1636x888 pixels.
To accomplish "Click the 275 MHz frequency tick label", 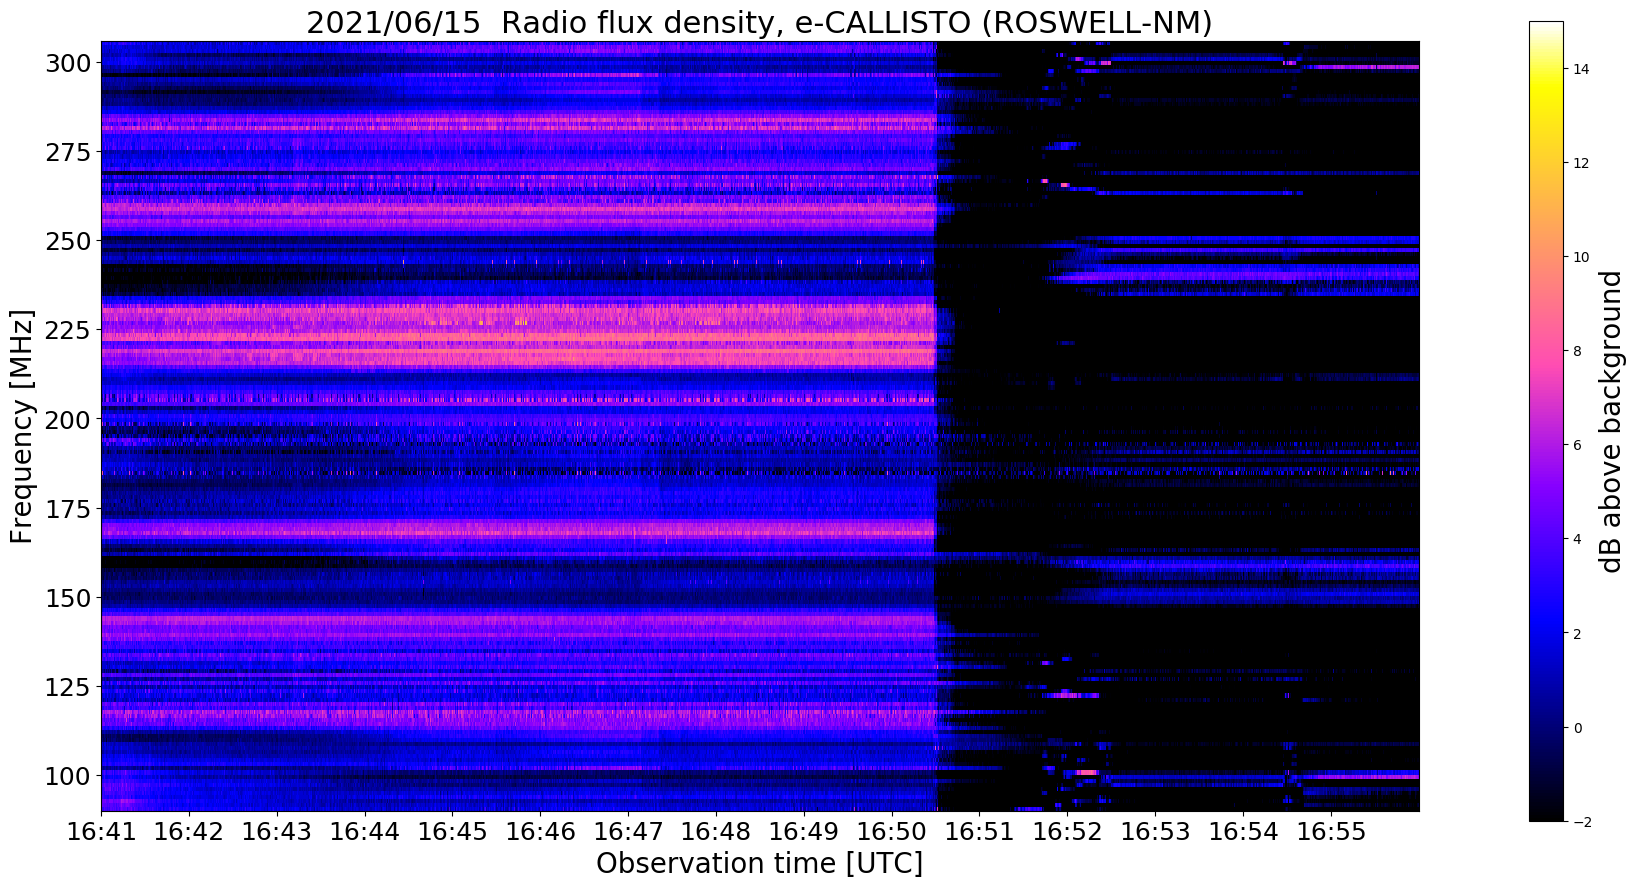I will 67,152.
